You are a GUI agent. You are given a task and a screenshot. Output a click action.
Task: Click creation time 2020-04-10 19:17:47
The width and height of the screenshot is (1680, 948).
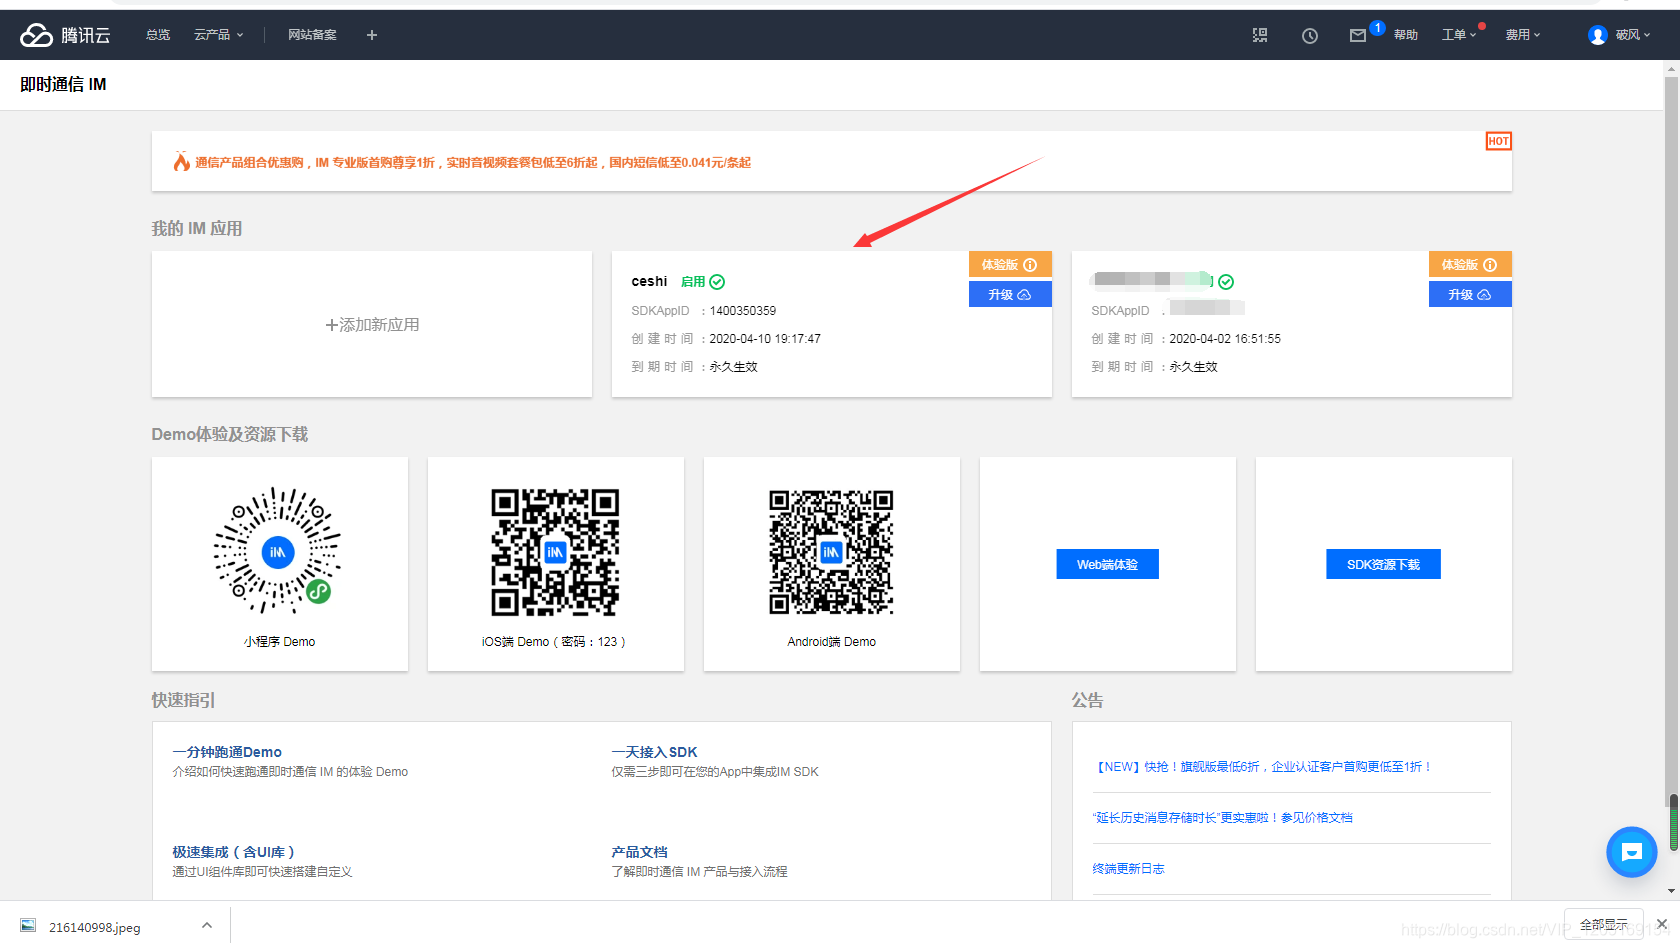point(765,339)
